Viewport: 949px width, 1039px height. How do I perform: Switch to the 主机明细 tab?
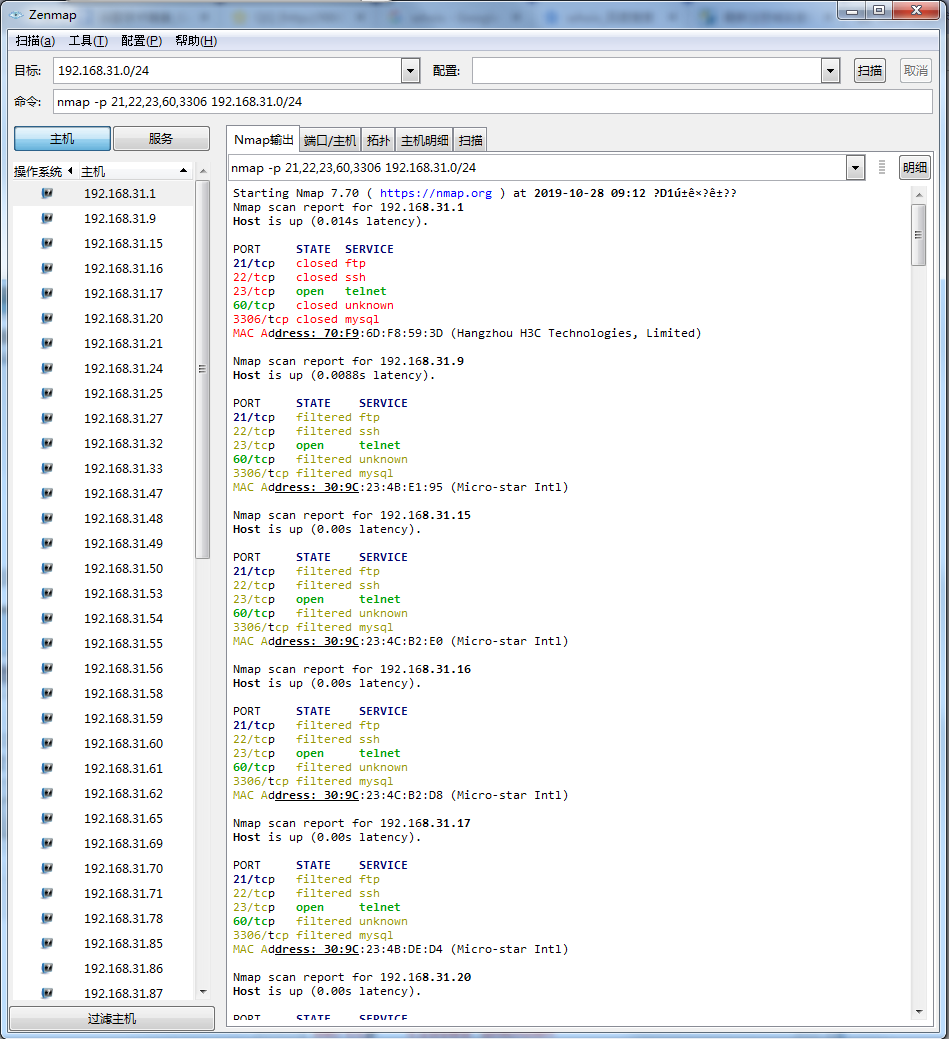point(424,140)
